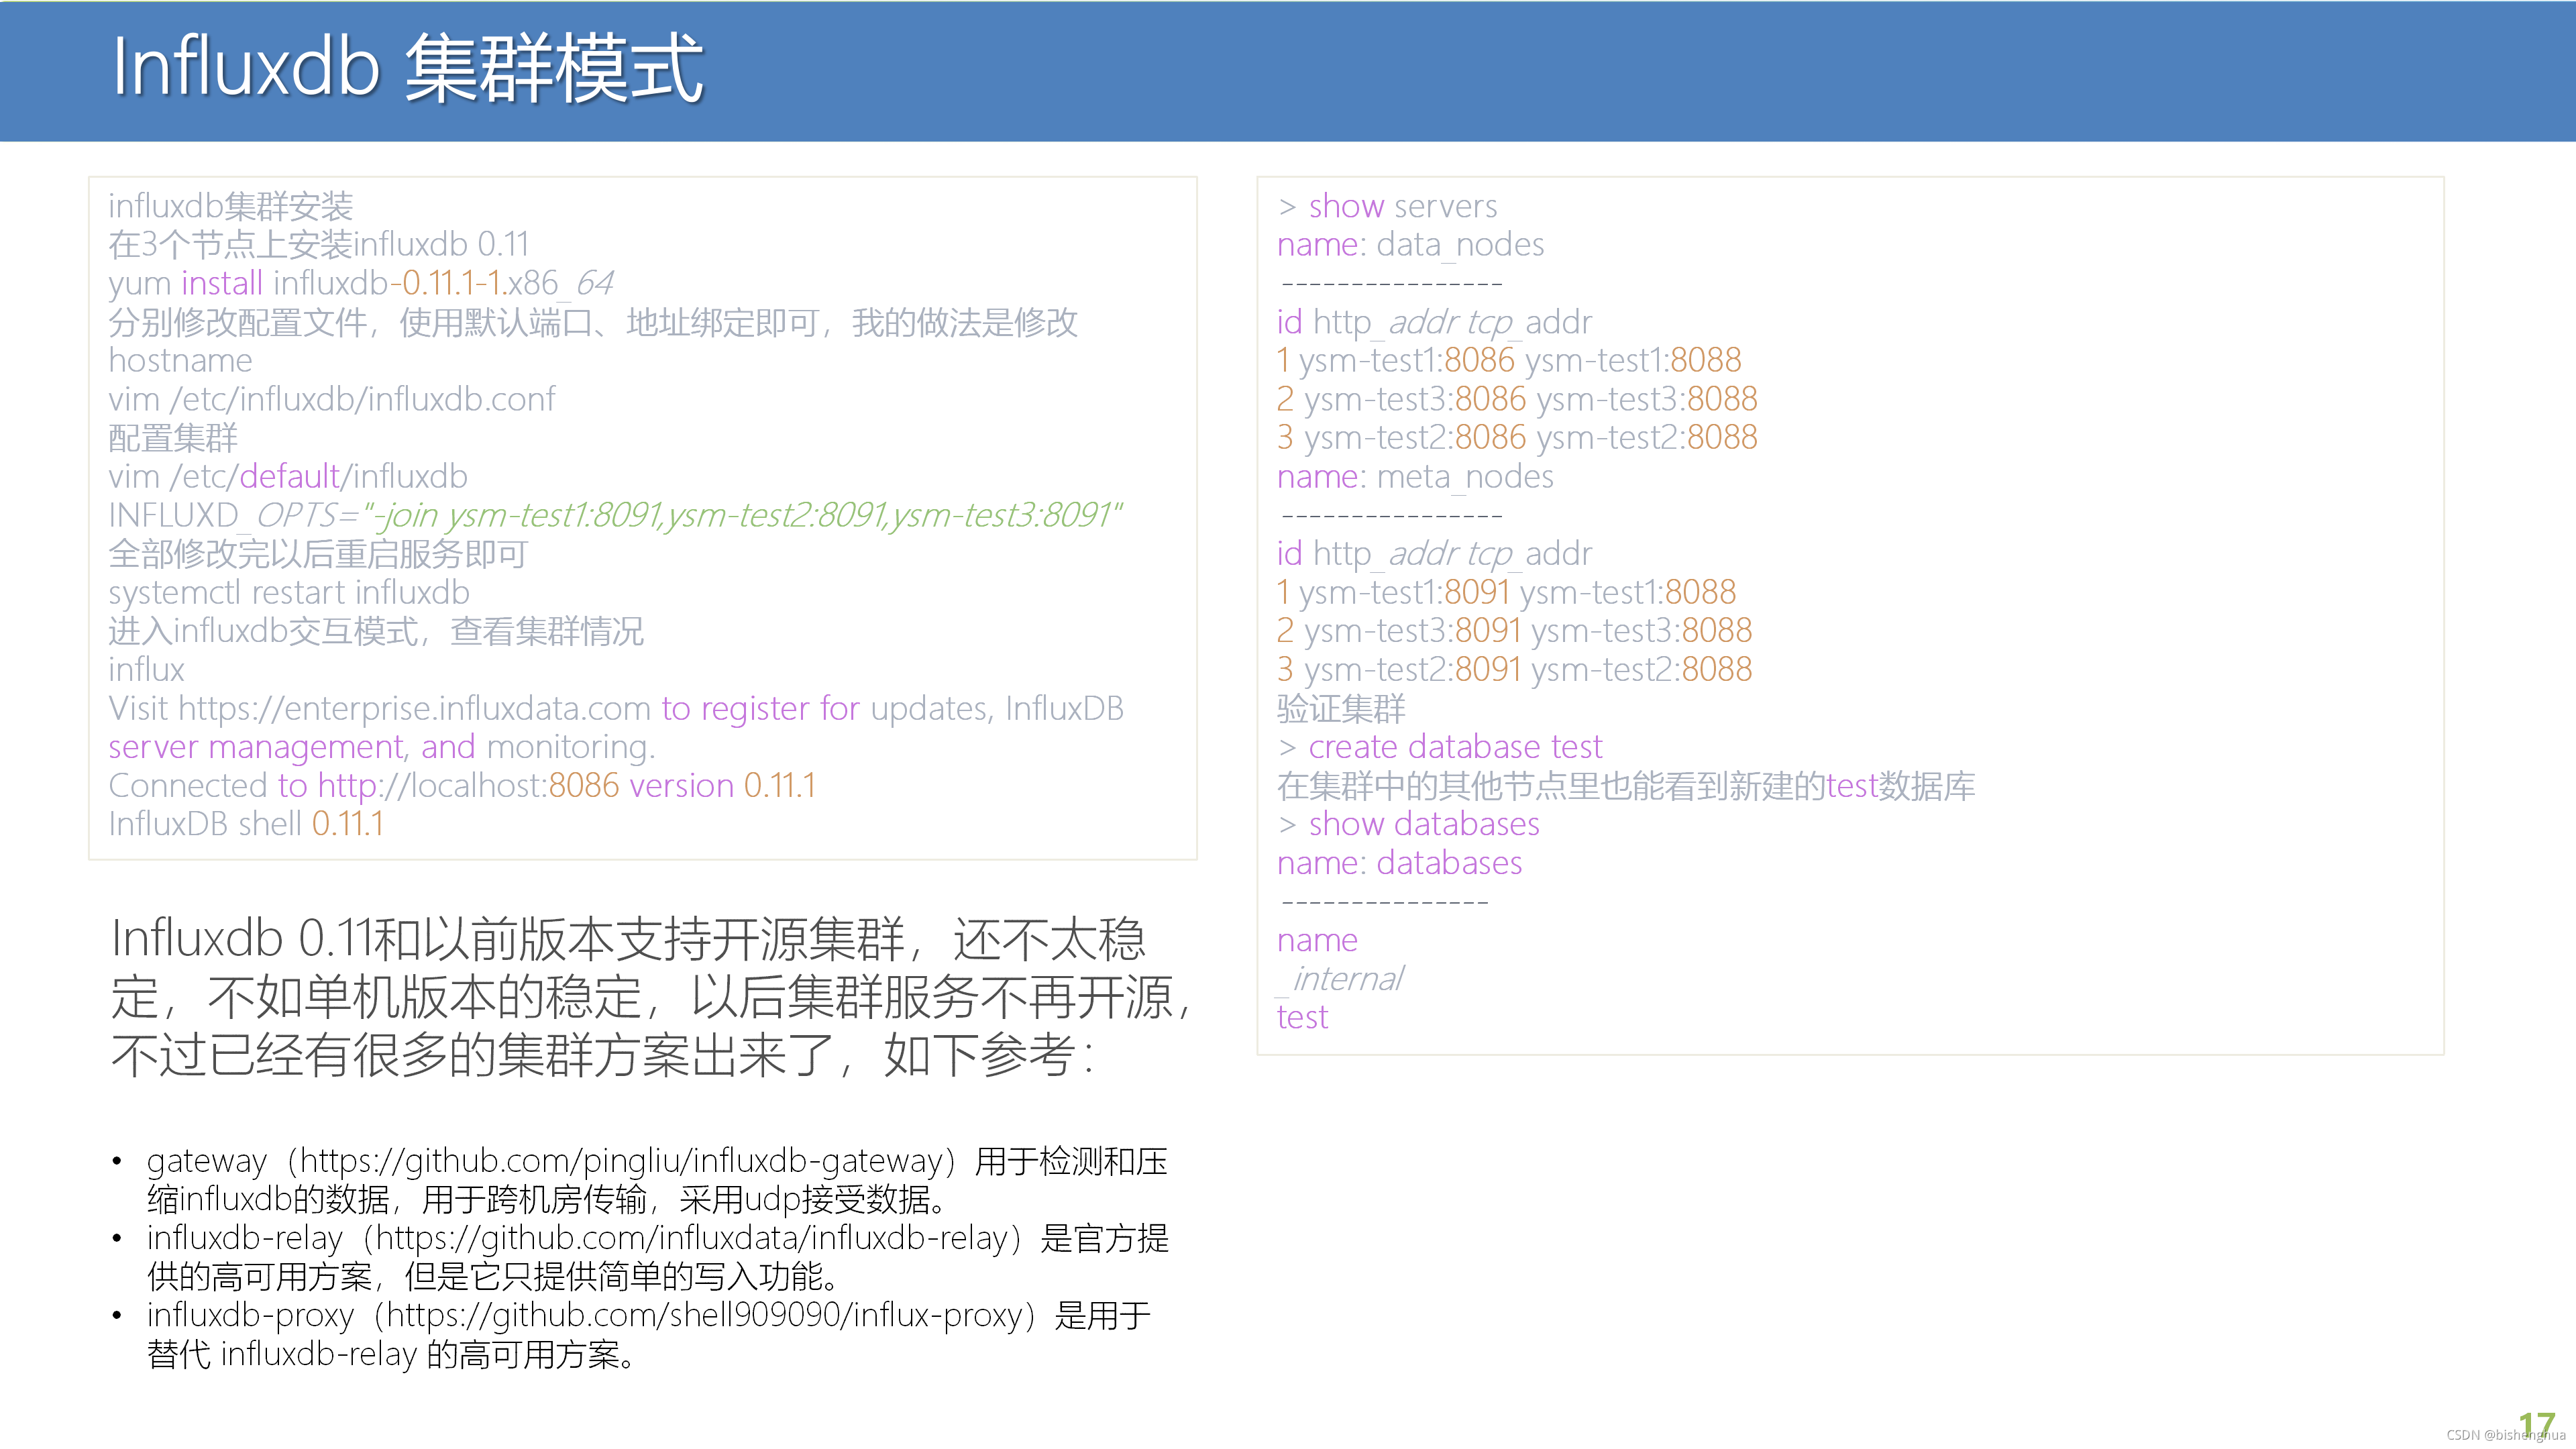2576x1449 pixels.
Task: Click the 'yum install influxdb' command line
Action: point(360,283)
